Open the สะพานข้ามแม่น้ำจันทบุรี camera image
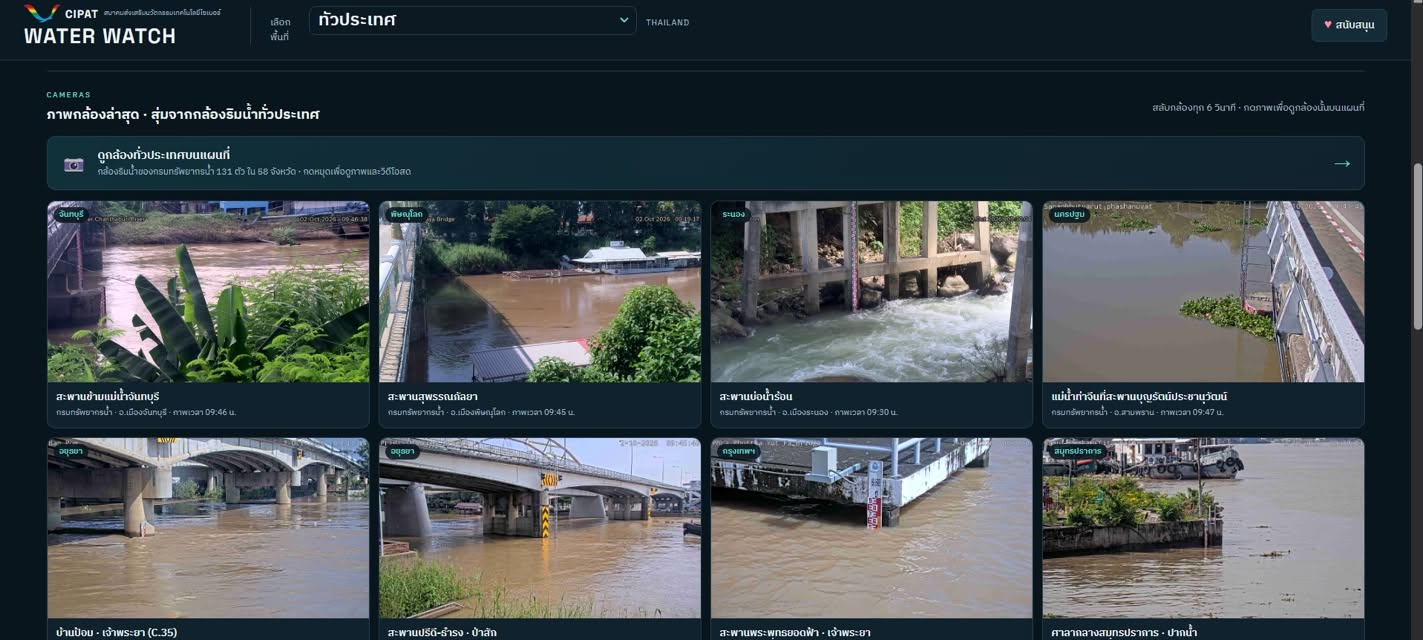 [208, 291]
